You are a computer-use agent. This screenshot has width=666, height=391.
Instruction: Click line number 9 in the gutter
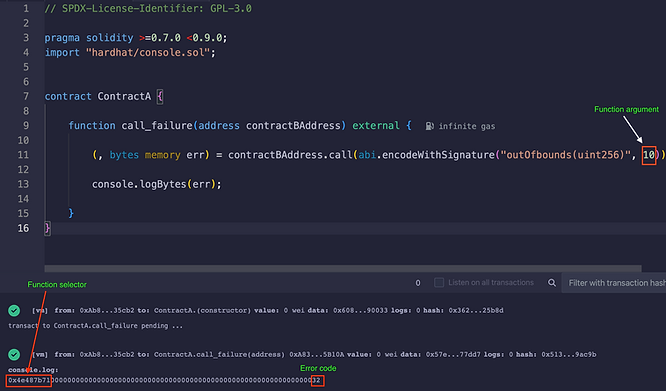26,126
